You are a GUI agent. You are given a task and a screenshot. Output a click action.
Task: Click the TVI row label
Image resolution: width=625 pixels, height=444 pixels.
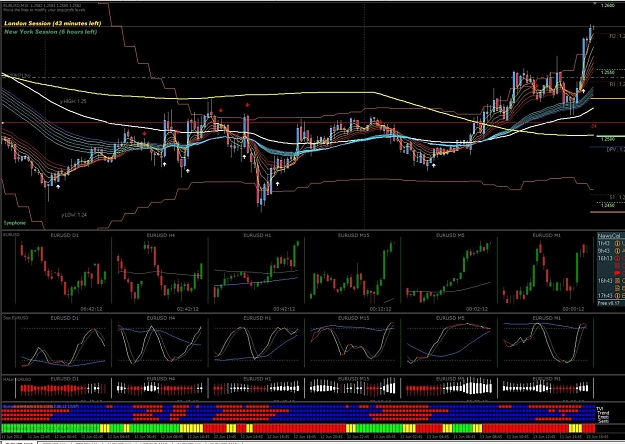[x=599, y=409]
